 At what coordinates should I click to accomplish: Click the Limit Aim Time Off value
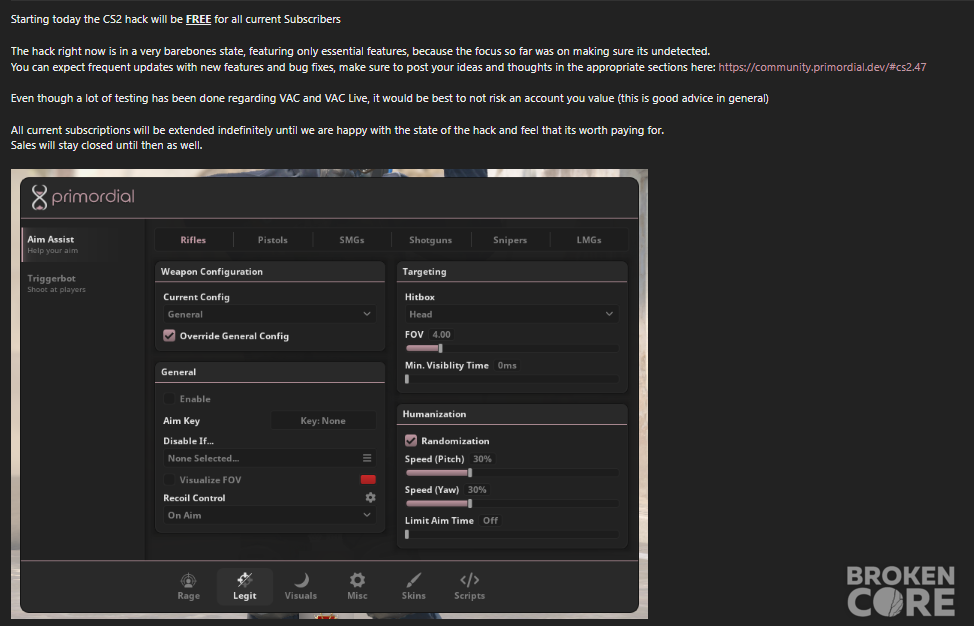click(490, 520)
